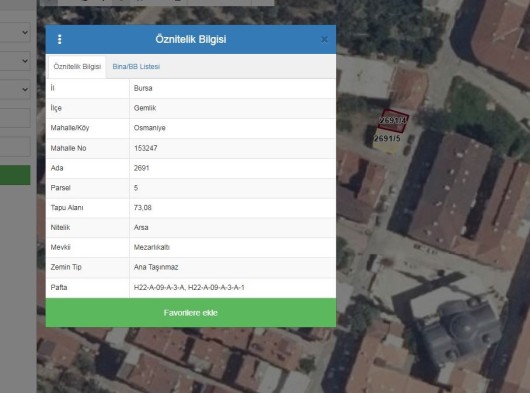The height and width of the screenshot is (393, 530).
Task: Close the Öznitelik Bilgisi dialog
Action: coord(324,40)
